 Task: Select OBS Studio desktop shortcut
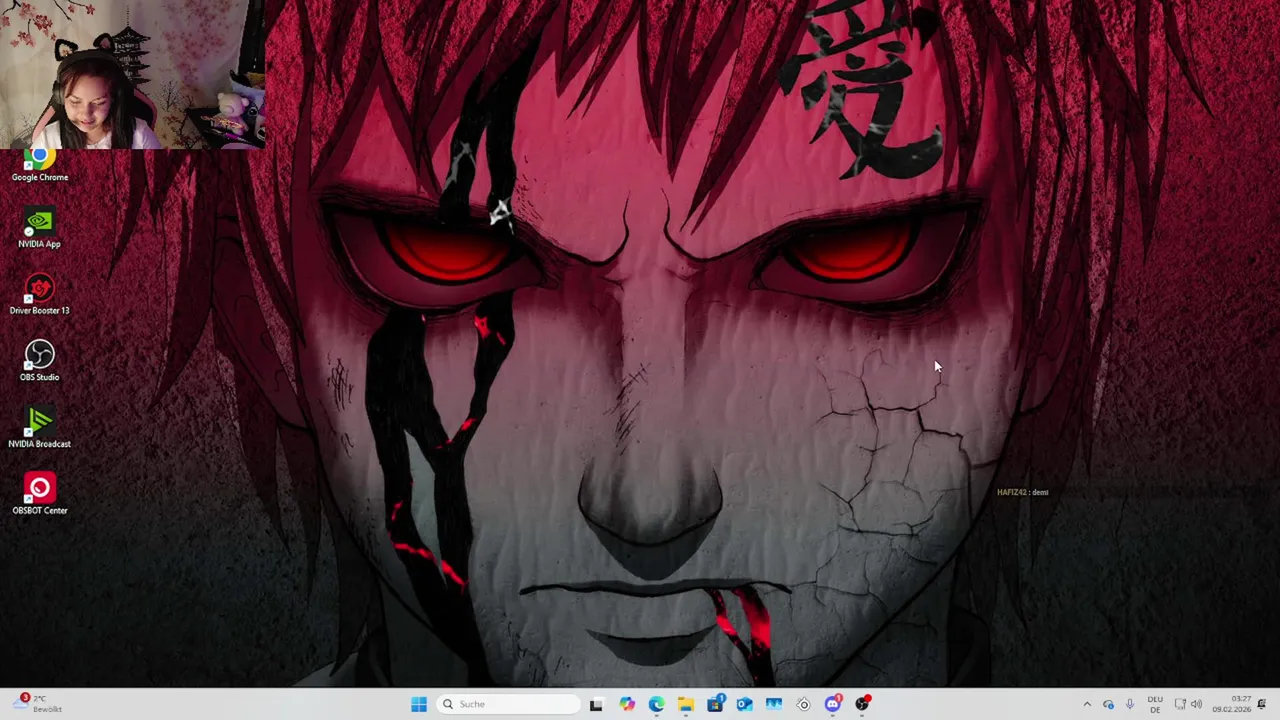(39, 361)
